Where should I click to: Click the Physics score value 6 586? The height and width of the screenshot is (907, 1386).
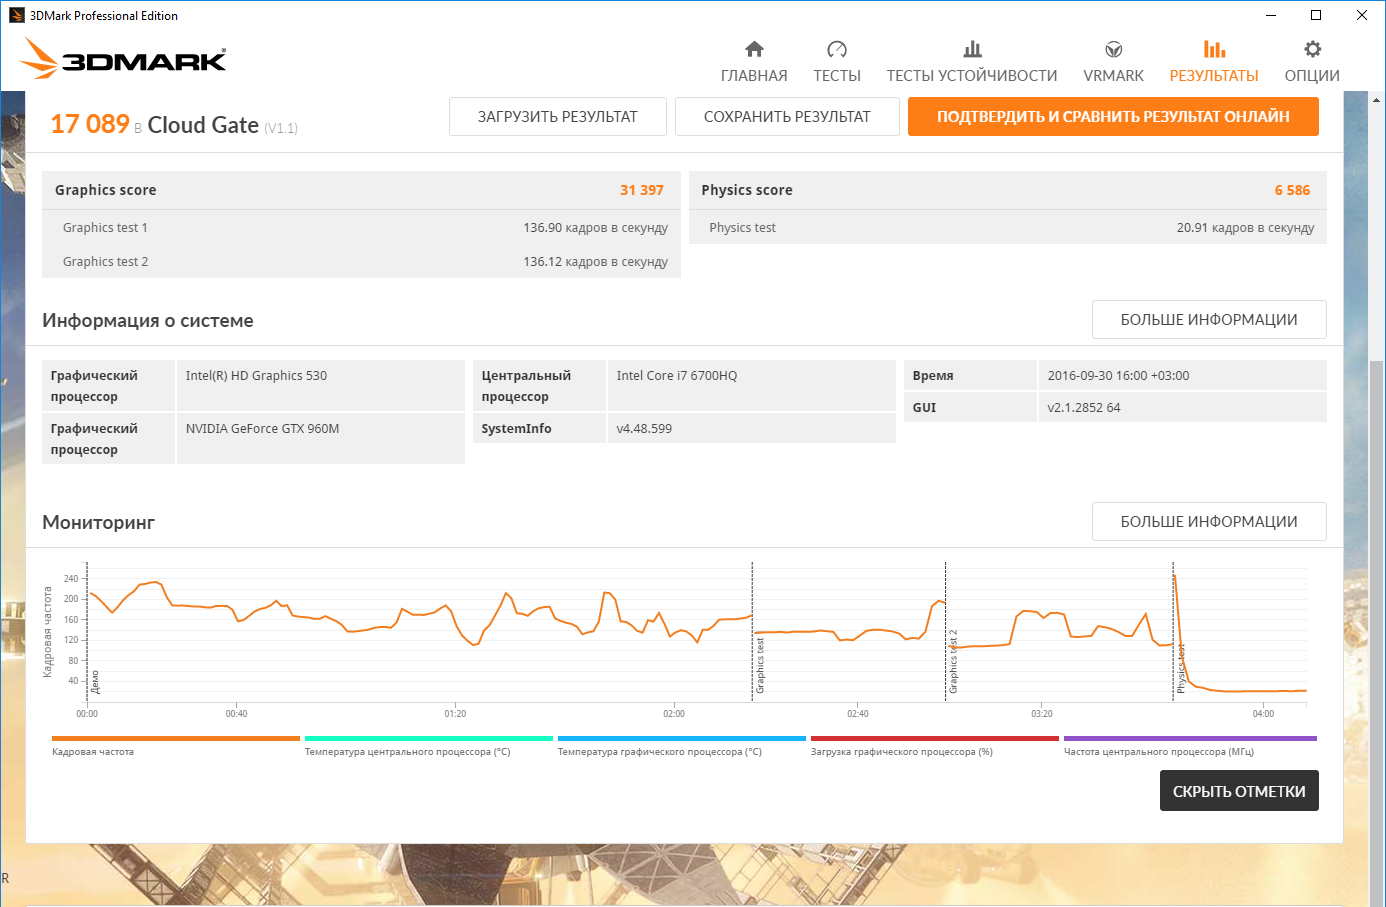tap(1292, 190)
